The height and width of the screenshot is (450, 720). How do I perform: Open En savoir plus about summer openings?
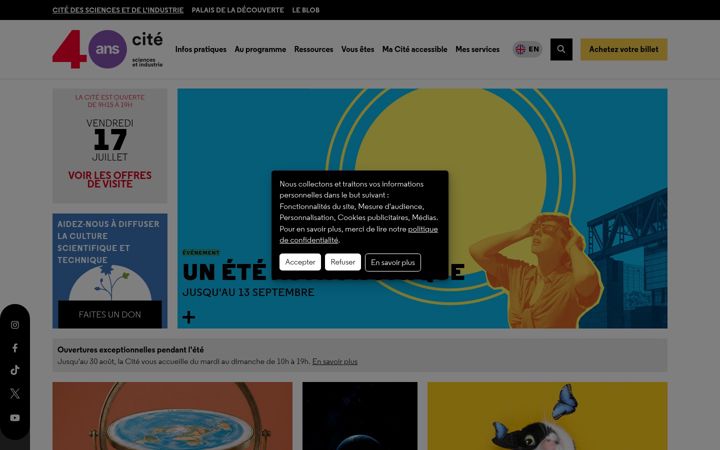[x=335, y=361]
